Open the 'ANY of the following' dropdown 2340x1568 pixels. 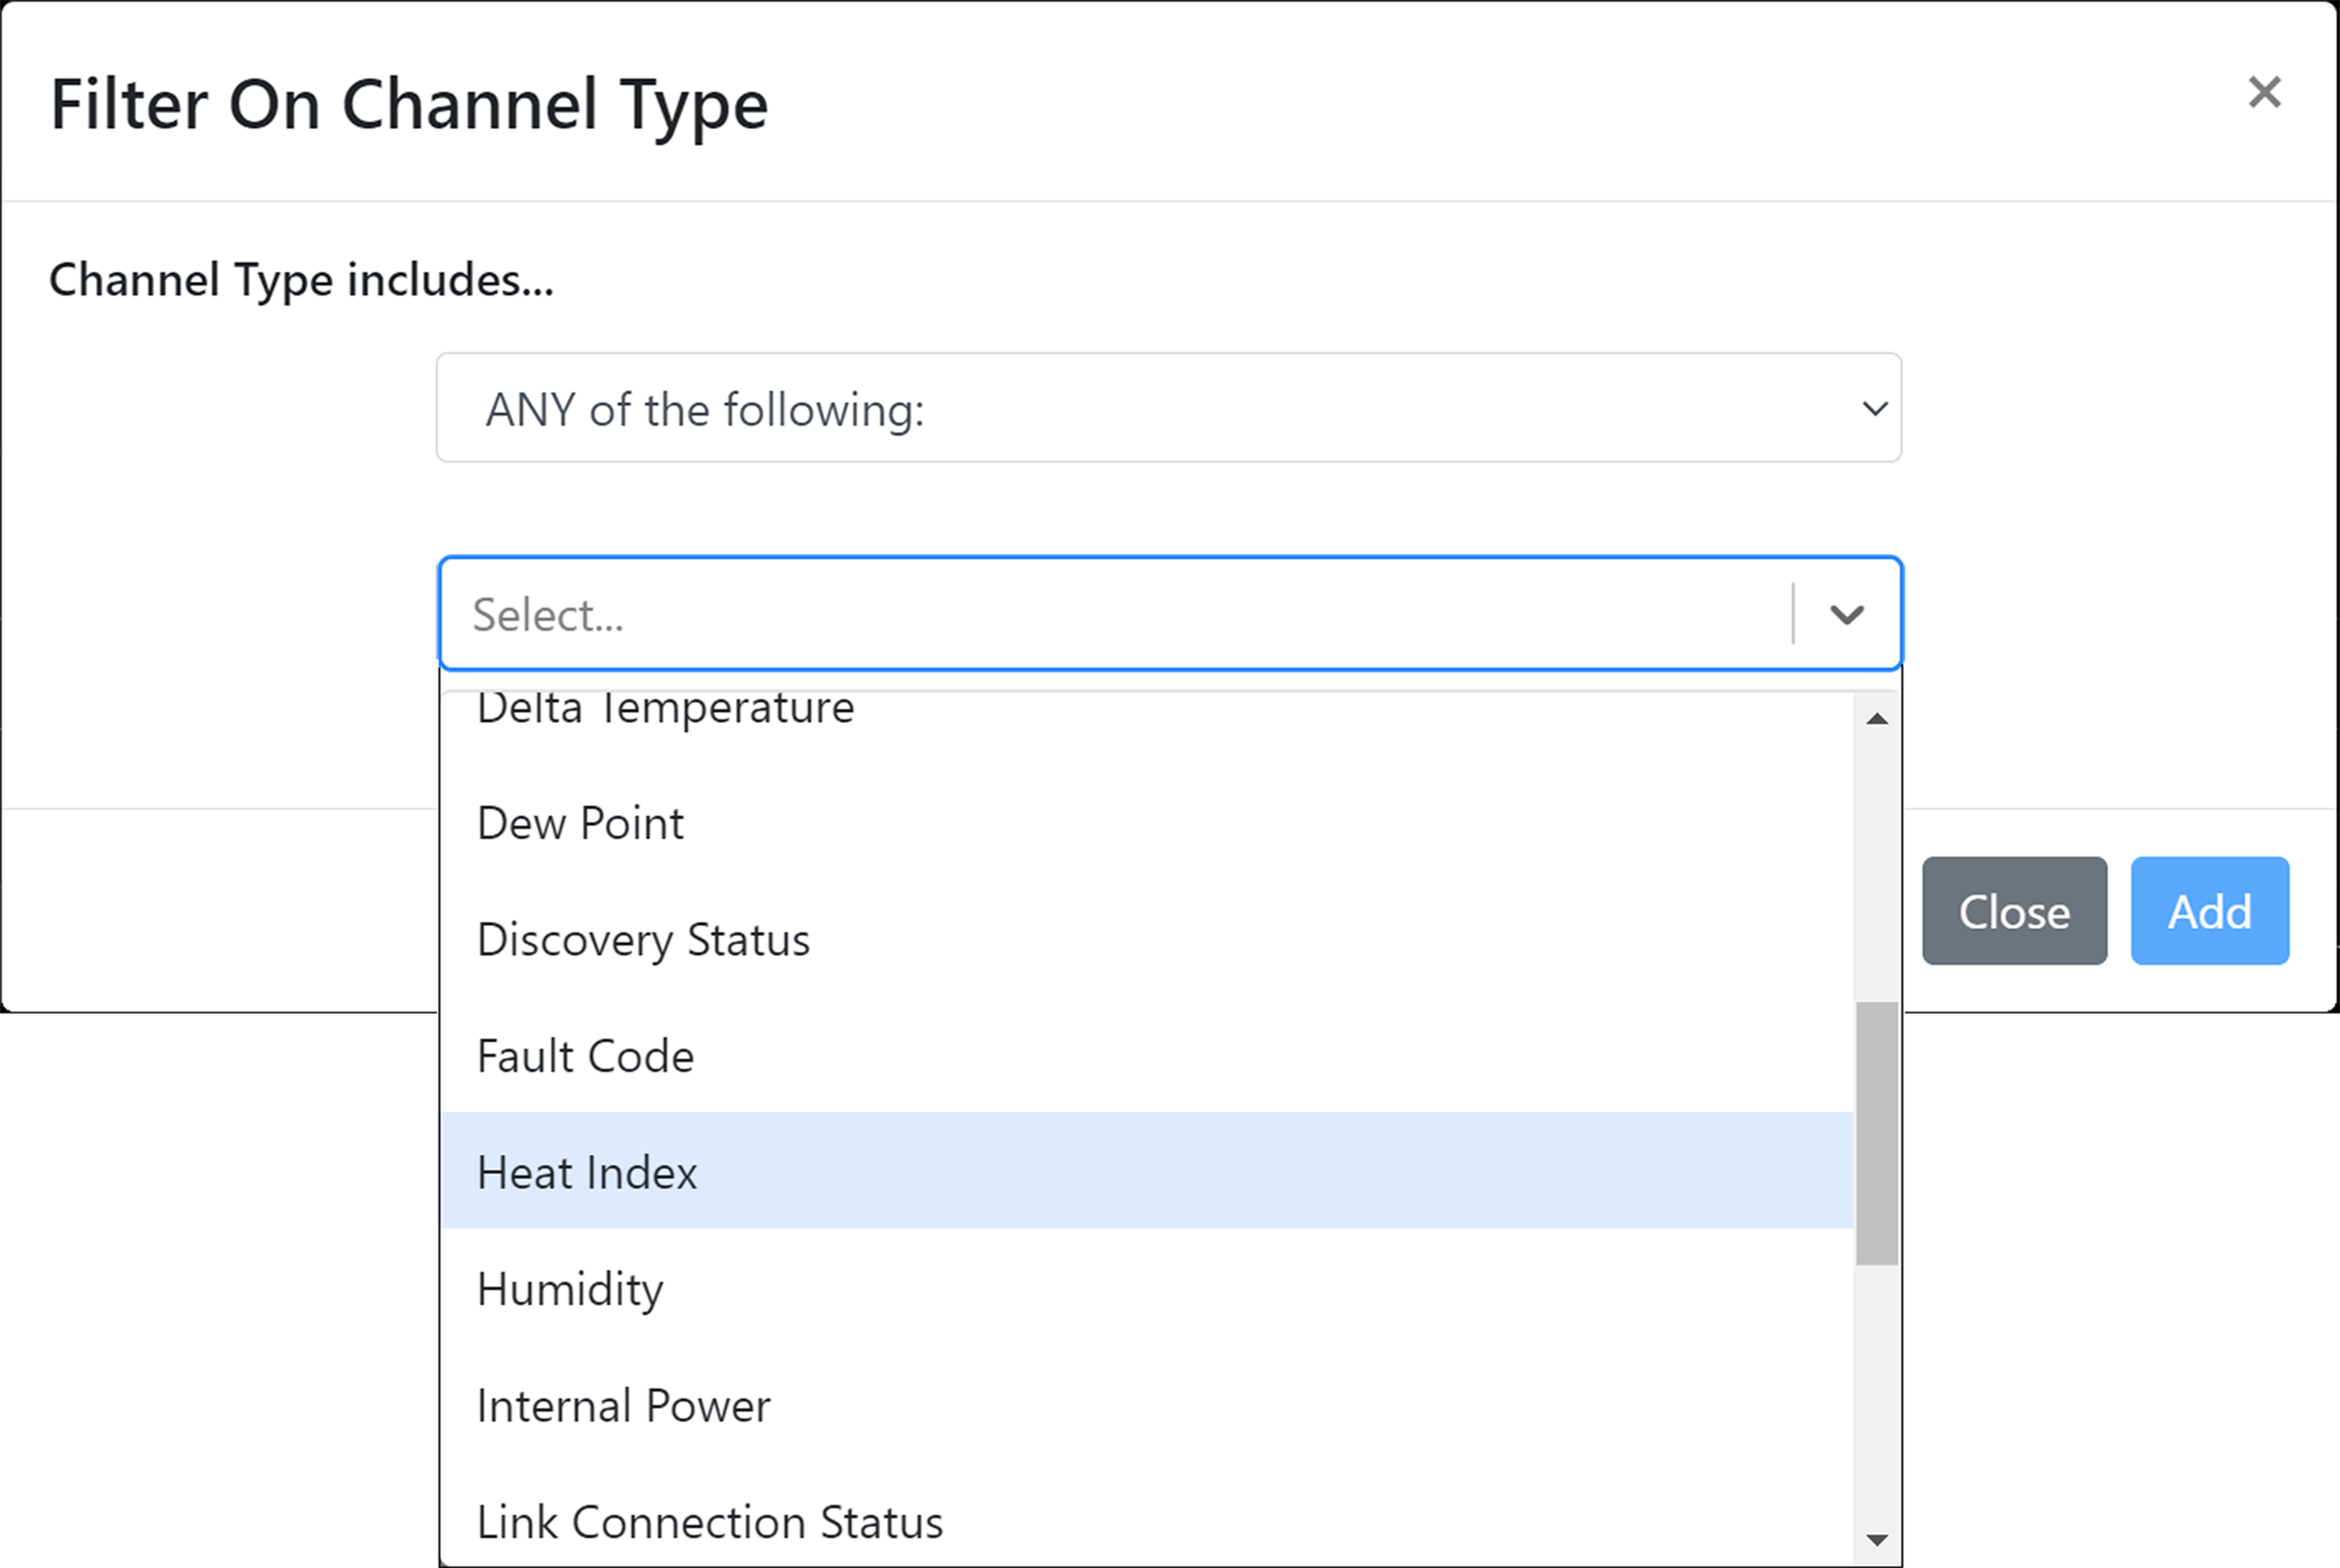(1168, 408)
